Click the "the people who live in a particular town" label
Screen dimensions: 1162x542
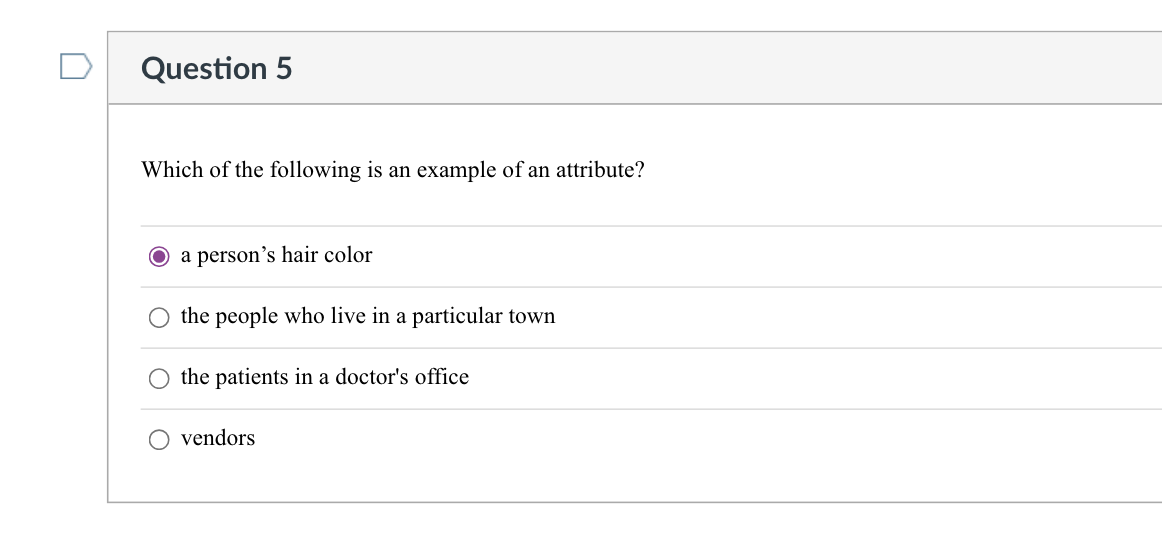(x=367, y=317)
